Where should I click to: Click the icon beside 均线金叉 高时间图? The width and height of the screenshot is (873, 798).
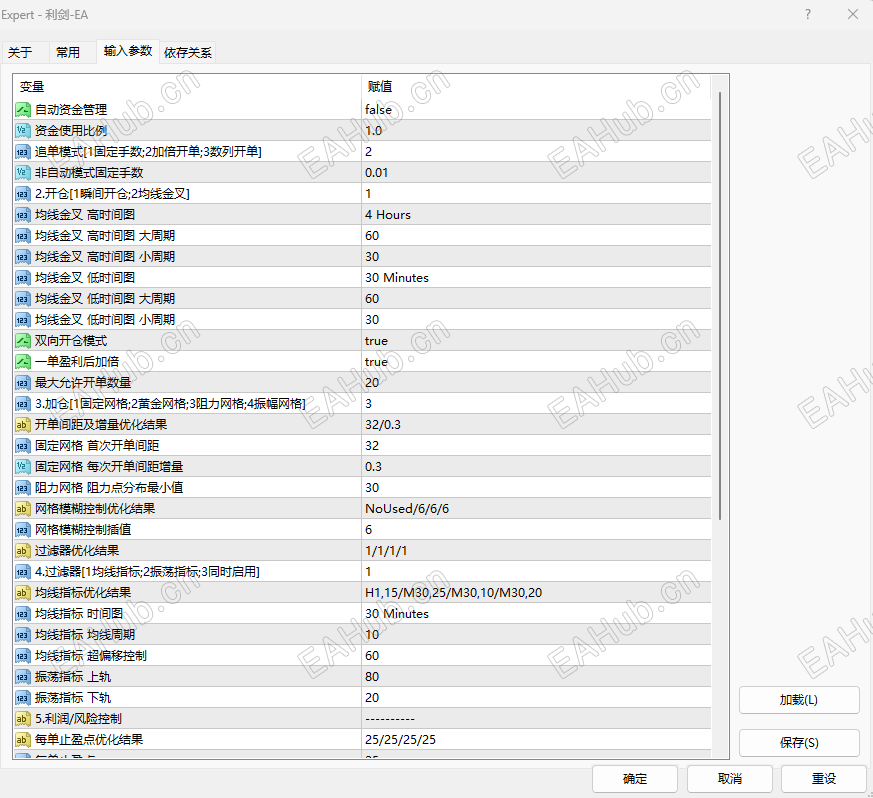(22, 215)
